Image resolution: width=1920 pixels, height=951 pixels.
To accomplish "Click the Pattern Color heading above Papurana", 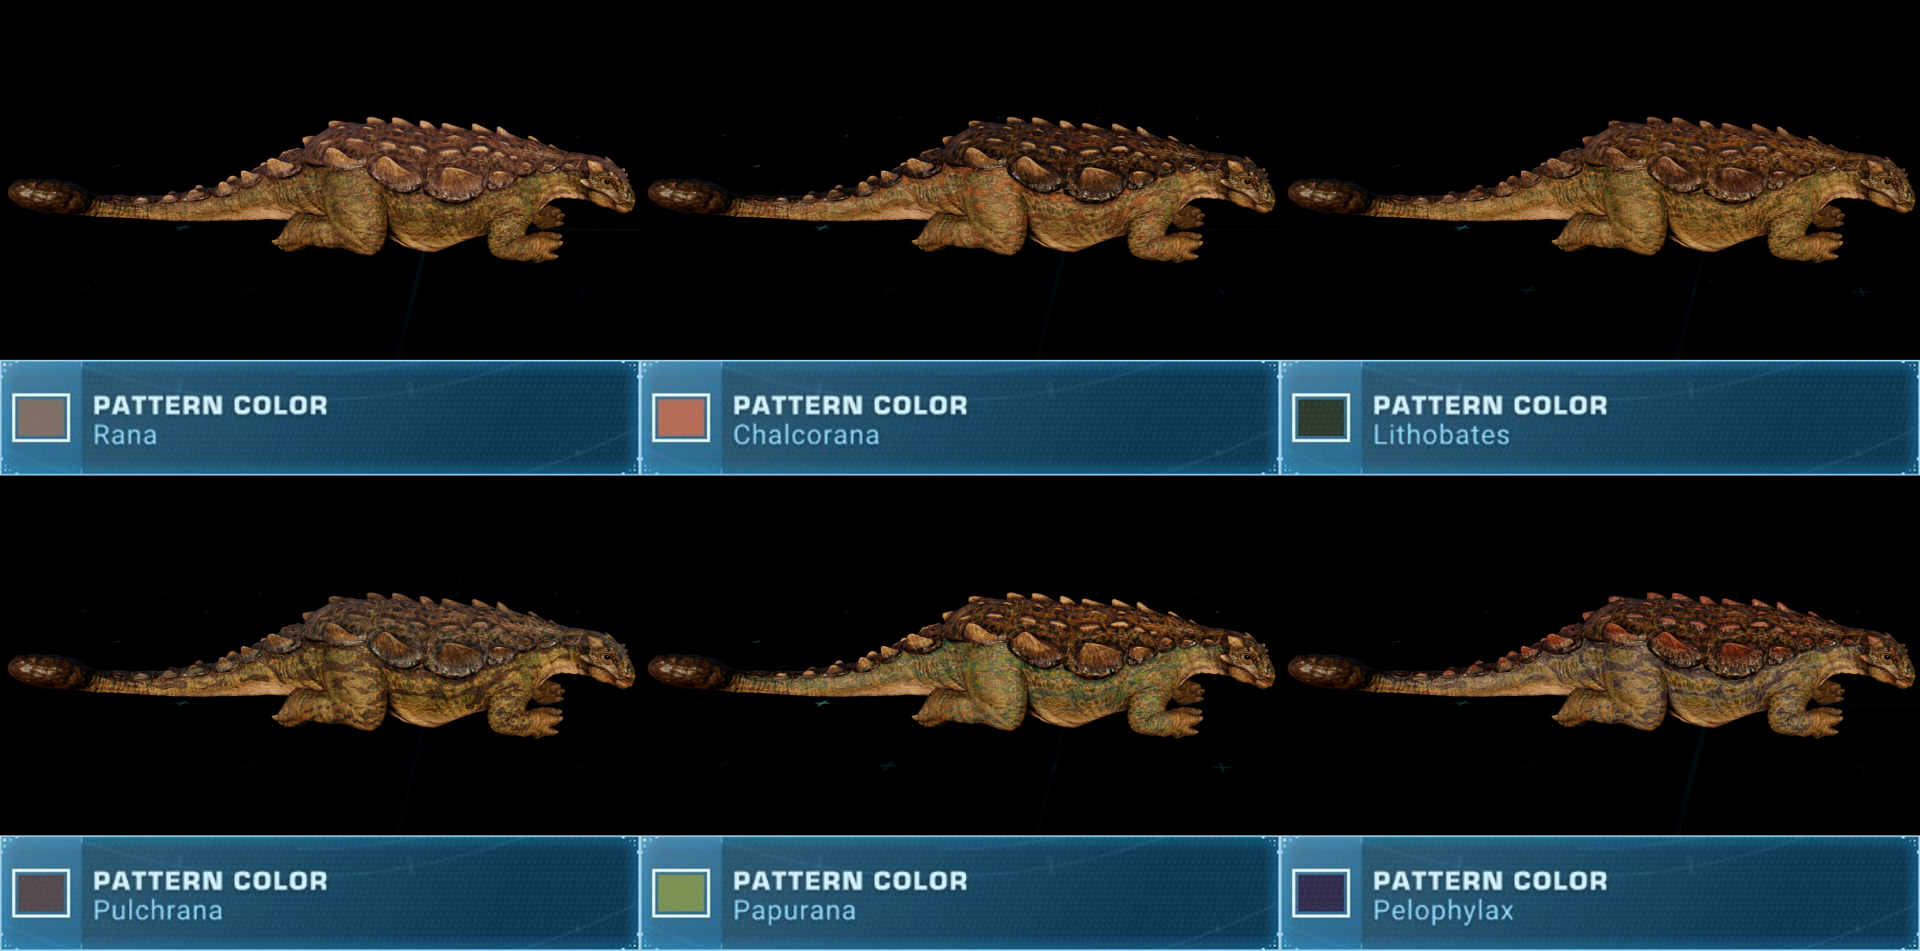I will tap(850, 880).
